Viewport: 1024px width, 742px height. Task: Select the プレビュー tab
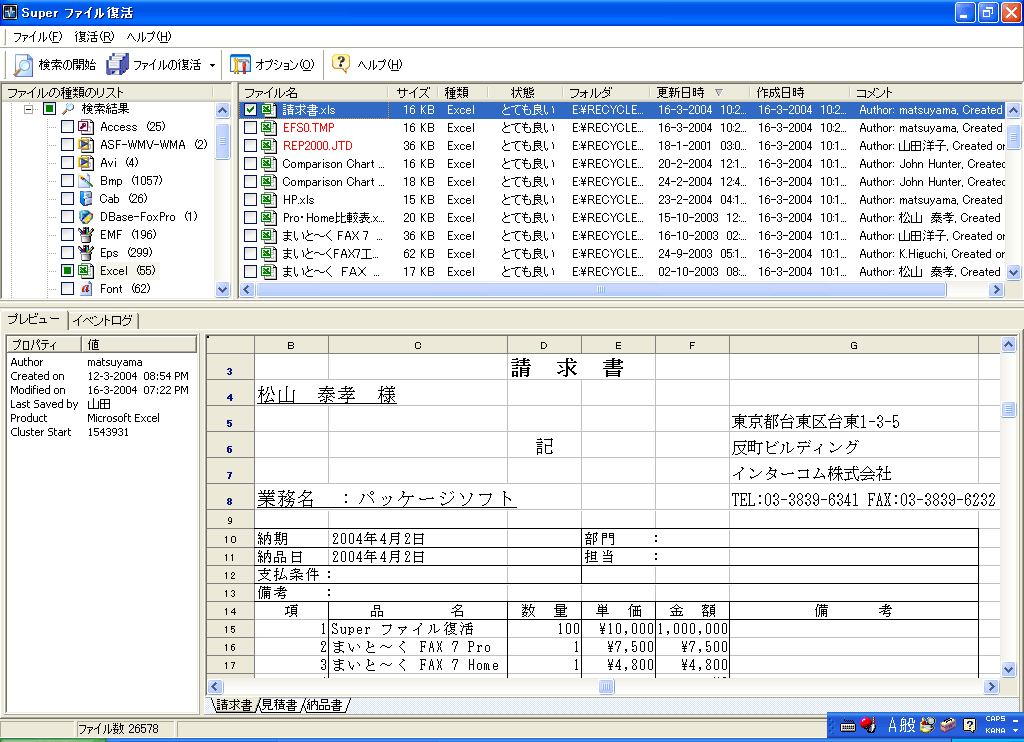(33, 319)
